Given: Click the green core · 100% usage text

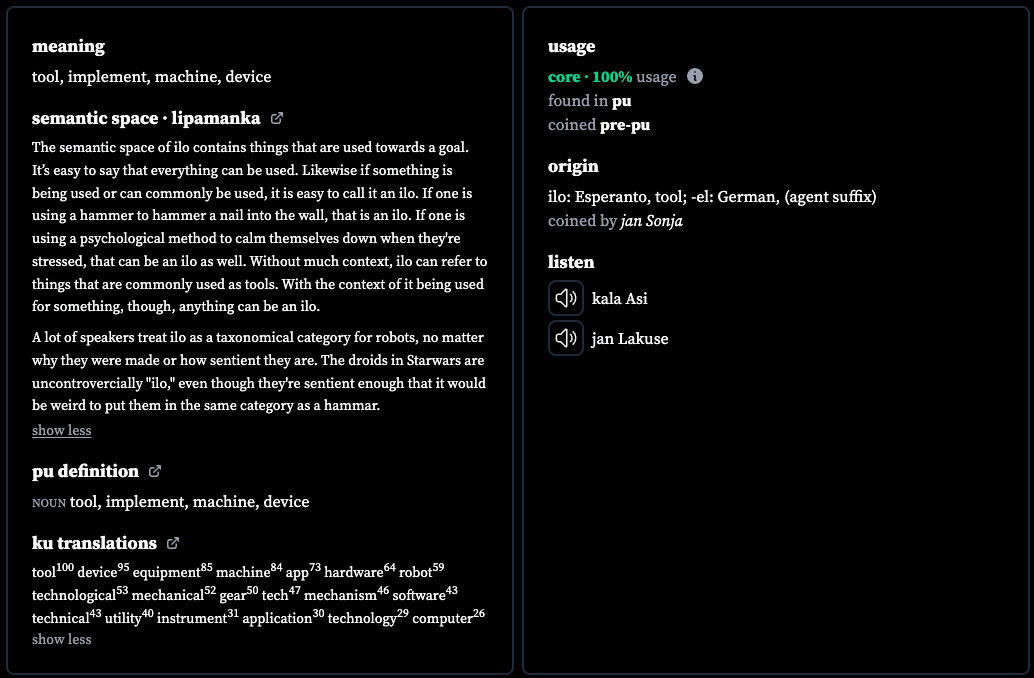Looking at the screenshot, I should pos(590,77).
